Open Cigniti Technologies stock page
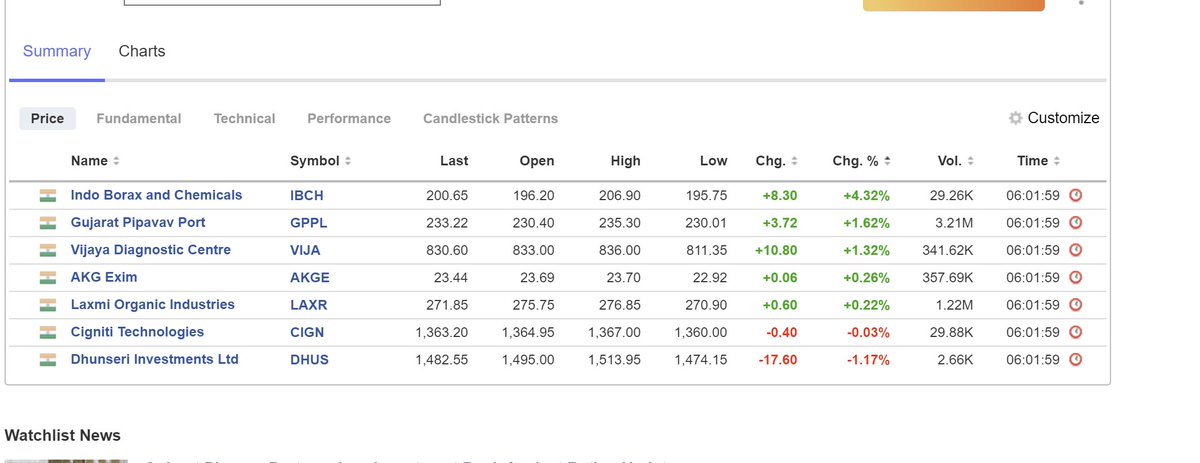Screen dimensions: 1200x463 (137, 332)
